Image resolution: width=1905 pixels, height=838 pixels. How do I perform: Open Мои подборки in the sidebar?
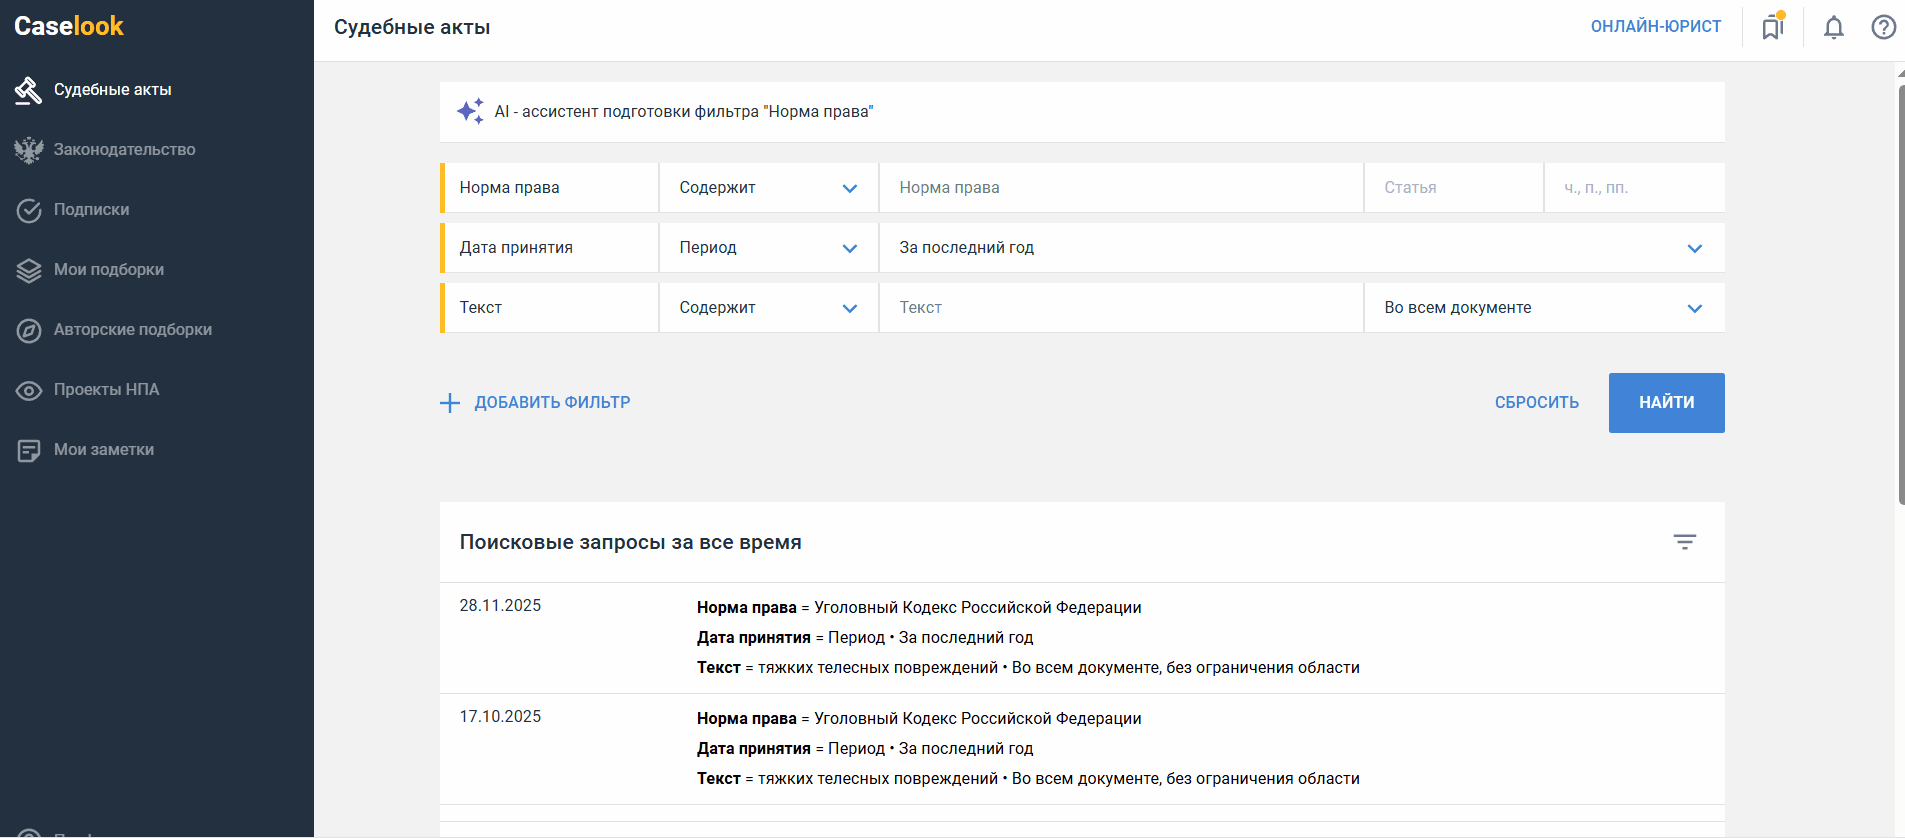tap(108, 270)
